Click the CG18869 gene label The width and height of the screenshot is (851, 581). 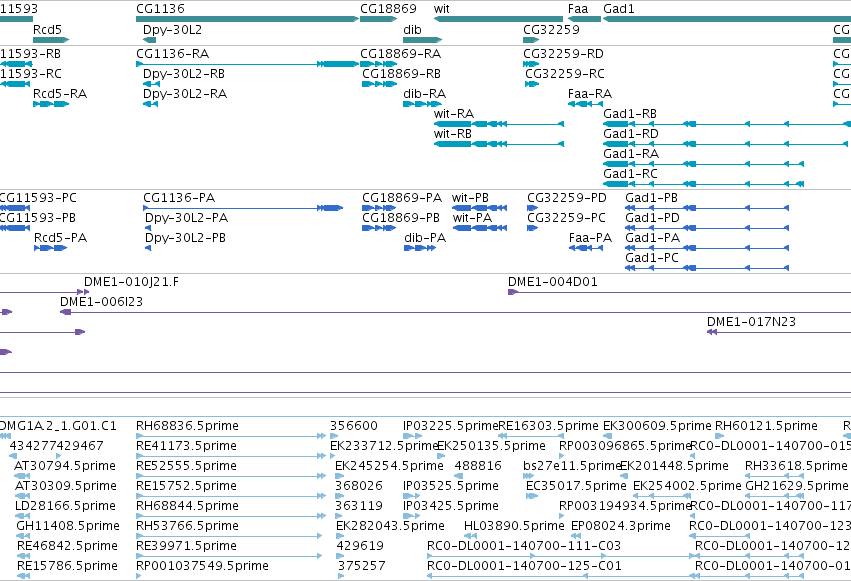point(388,9)
